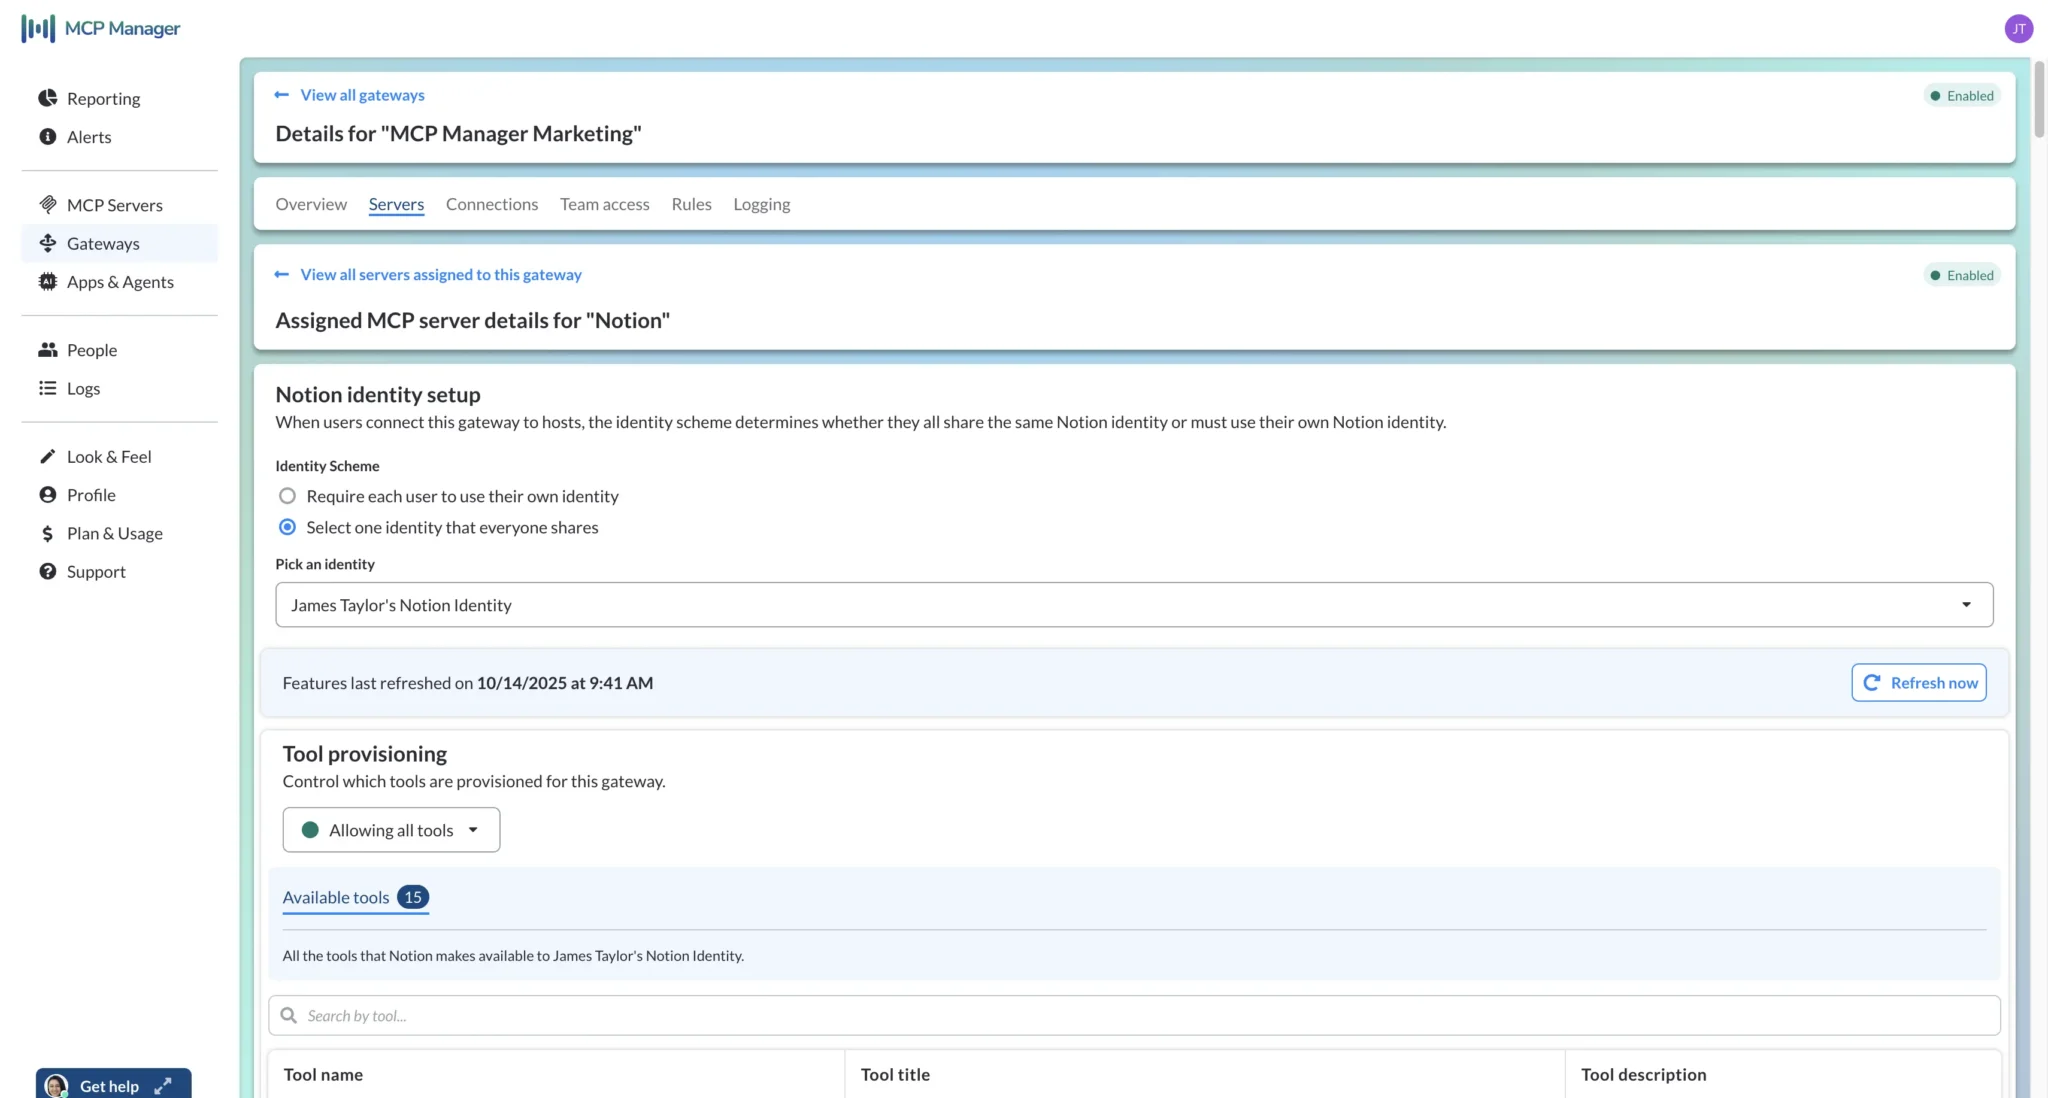2048x1098 pixels.
Task: Expand the 'Allowing all tools' dropdown
Action: click(x=390, y=829)
